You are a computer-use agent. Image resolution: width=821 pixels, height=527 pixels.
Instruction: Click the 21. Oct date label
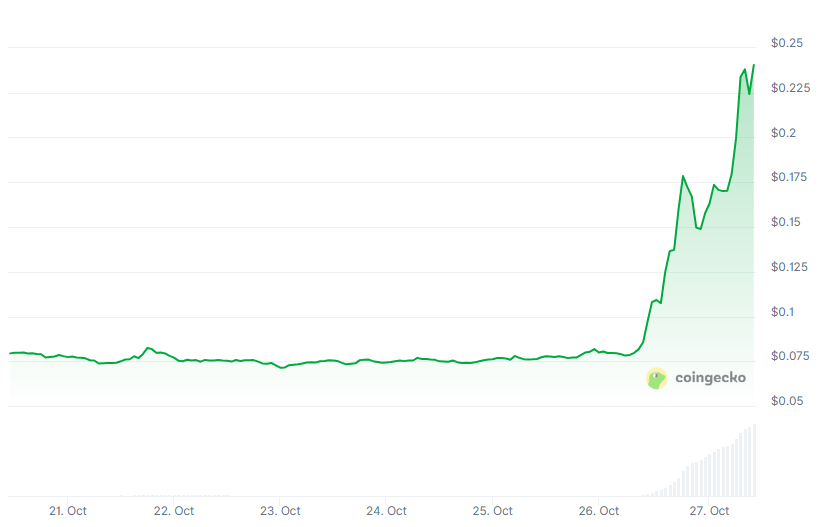68,511
